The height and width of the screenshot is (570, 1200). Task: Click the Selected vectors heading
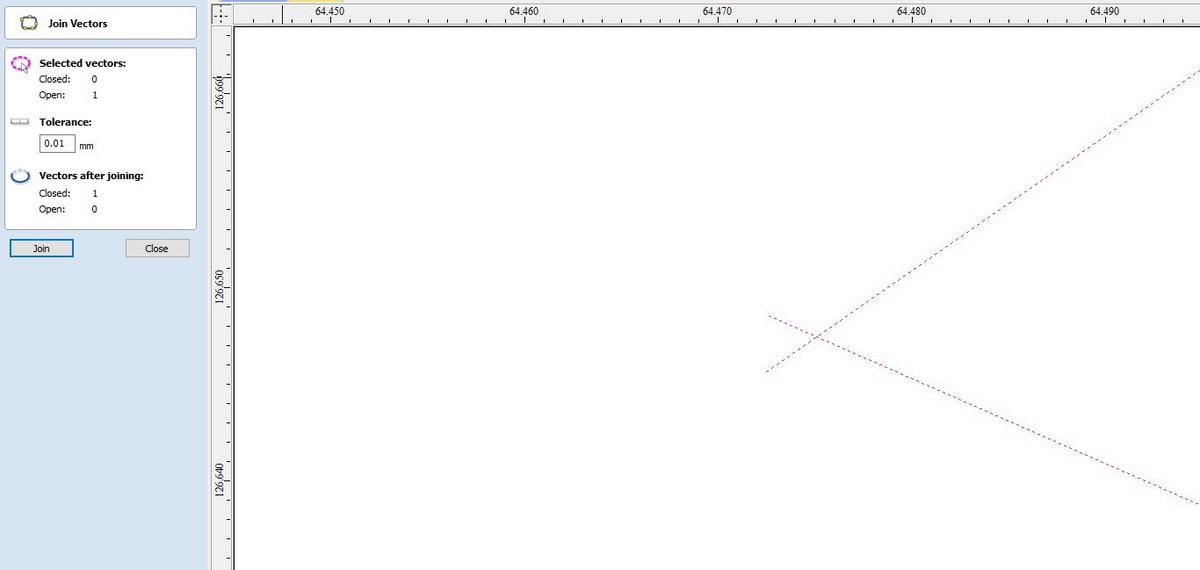point(82,63)
